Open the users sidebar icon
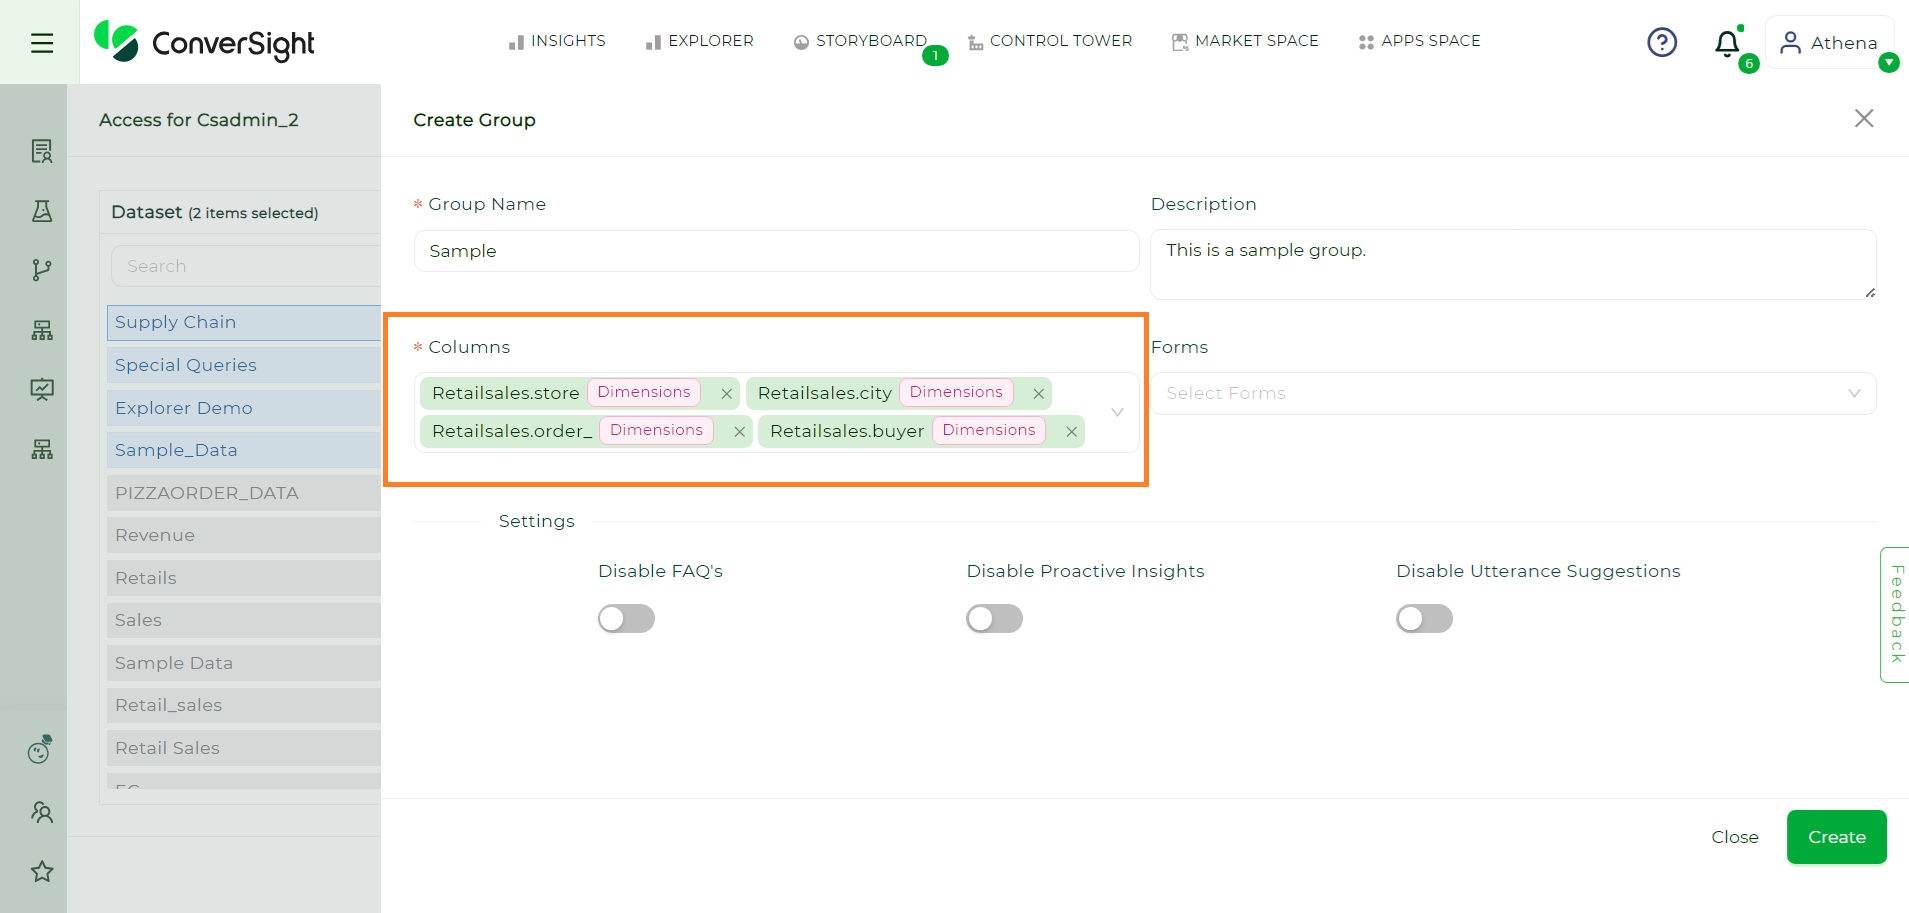Image resolution: width=1909 pixels, height=913 pixels. point(41,812)
